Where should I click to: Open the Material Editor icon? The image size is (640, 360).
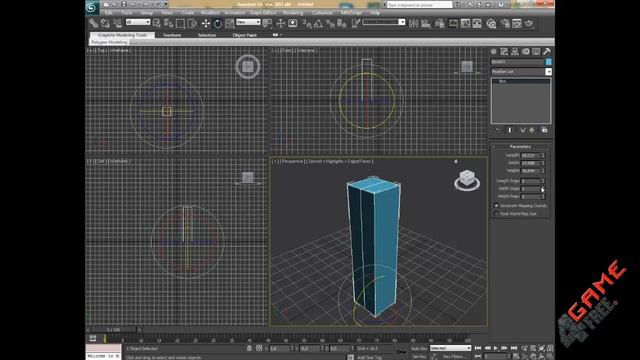pyautogui.click(x=491, y=23)
